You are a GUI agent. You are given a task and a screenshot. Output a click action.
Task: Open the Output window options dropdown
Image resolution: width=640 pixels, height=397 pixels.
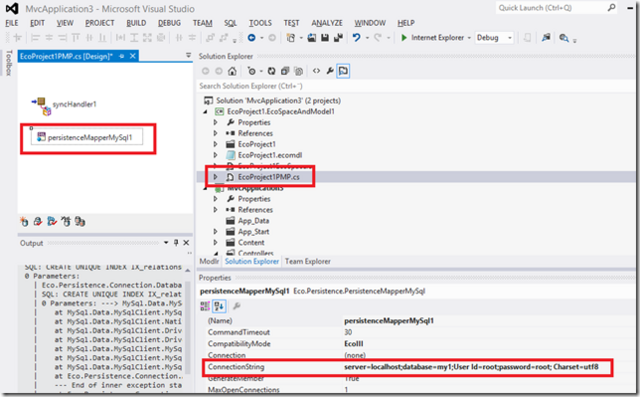click(x=166, y=243)
